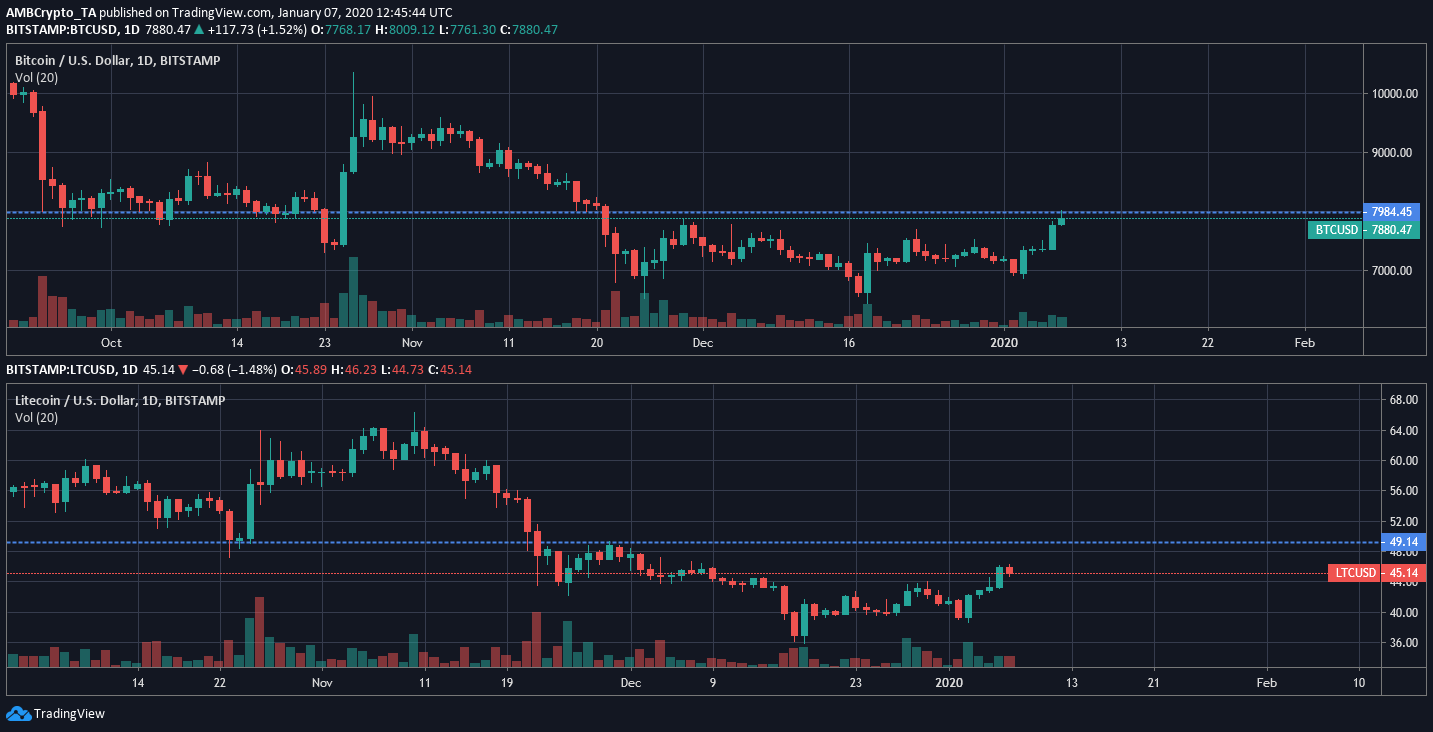The width and height of the screenshot is (1433, 732).
Task: Click the Dec date label on Bitcoin chart
Action: point(702,343)
